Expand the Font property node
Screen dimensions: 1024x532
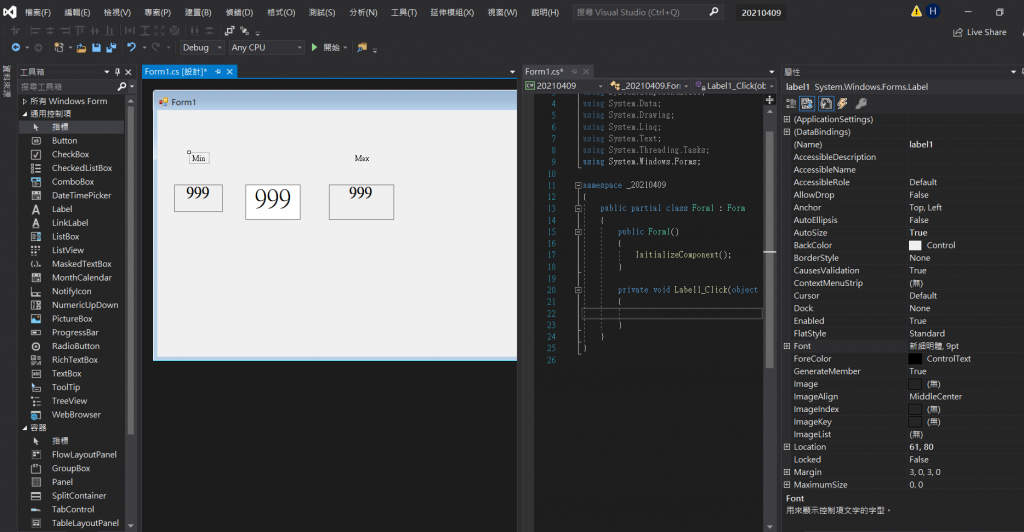pyautogui.click(x=787, y=346)
